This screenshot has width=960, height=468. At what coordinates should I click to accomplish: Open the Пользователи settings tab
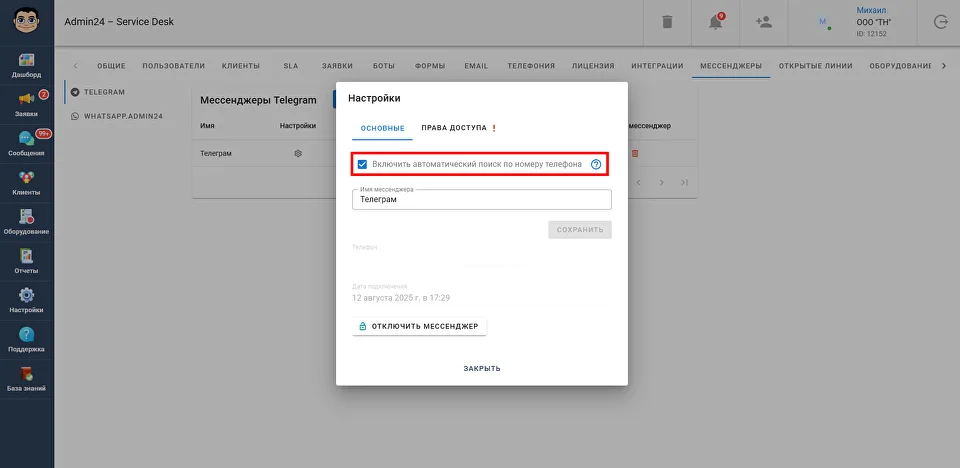coord(174,66)
